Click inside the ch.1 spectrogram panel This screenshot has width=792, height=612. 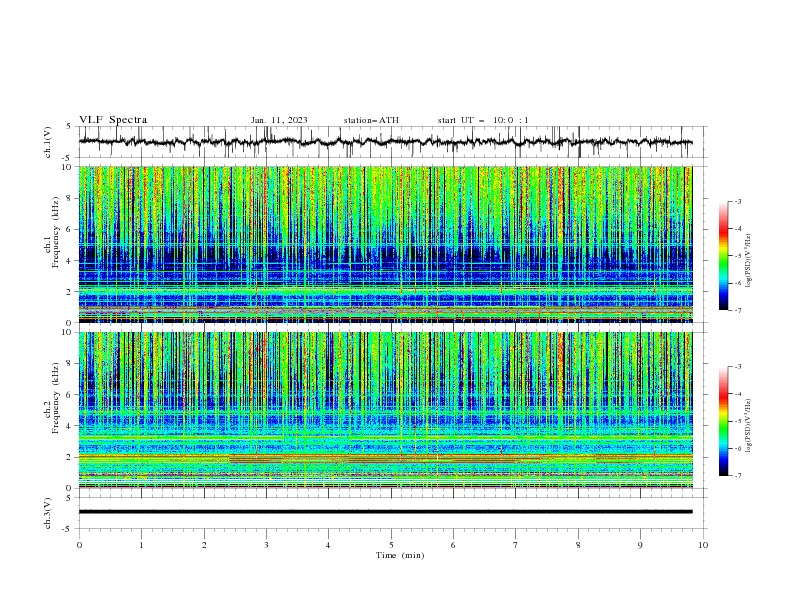[x=385, y=244]
